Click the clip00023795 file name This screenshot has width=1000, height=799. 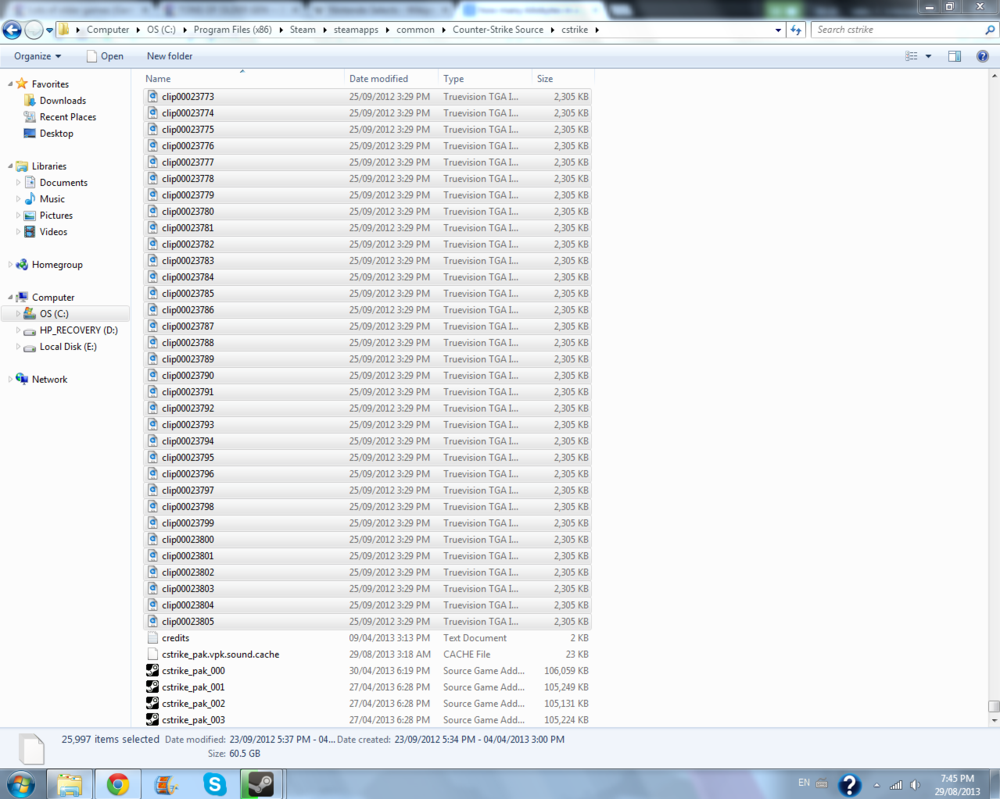point(188,457)
